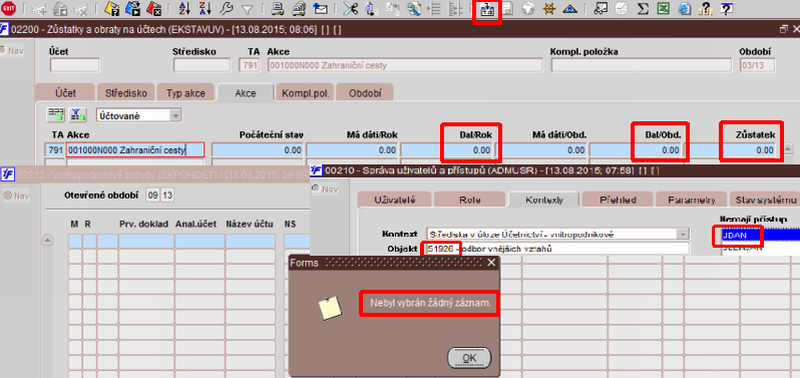
Task: Select JDAN in the Nemají přístup list
Action: 760,235
